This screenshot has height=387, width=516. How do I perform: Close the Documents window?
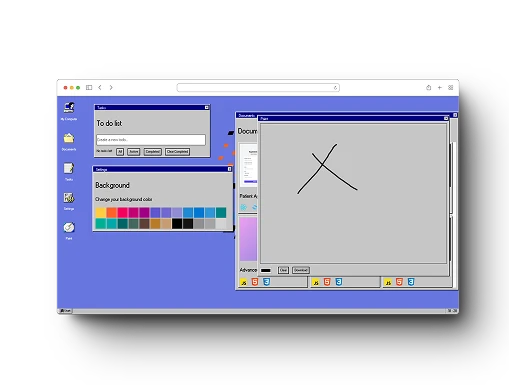tap(455, 115)
